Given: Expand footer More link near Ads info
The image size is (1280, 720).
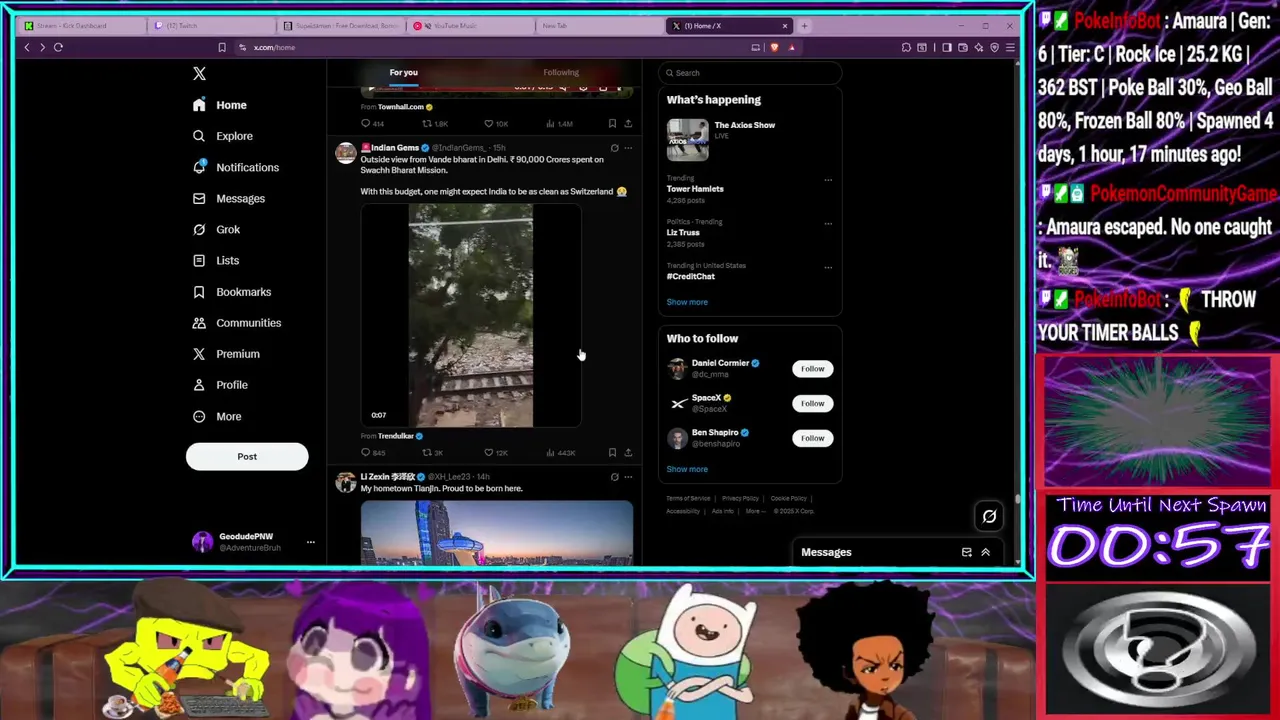Looking at the screenshot, I should tap(755, 511).
